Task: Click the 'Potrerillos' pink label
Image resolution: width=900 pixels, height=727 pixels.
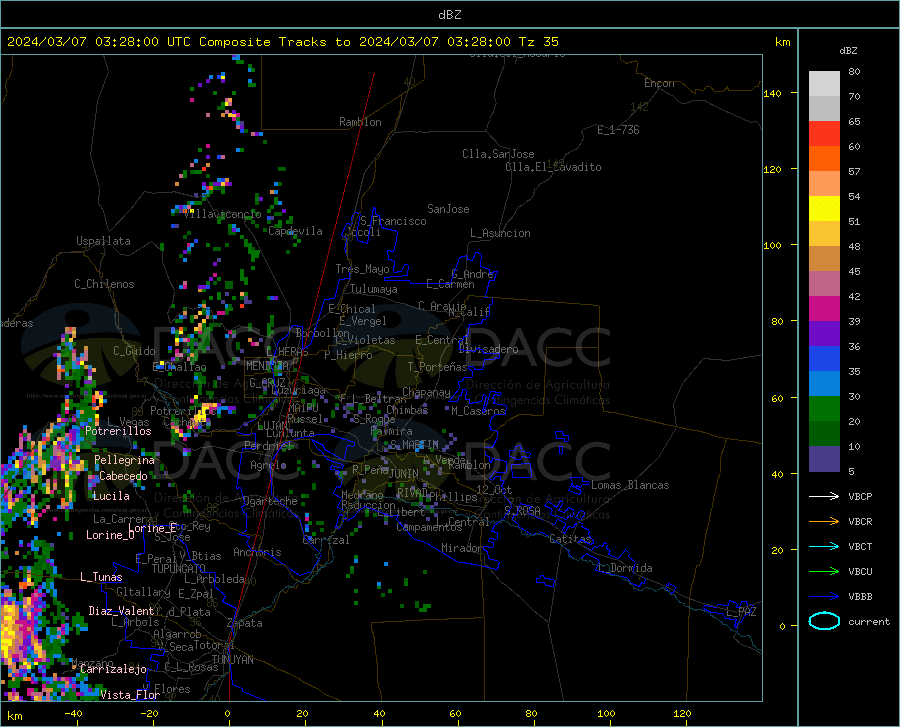Action: click(x=118, y=431)
